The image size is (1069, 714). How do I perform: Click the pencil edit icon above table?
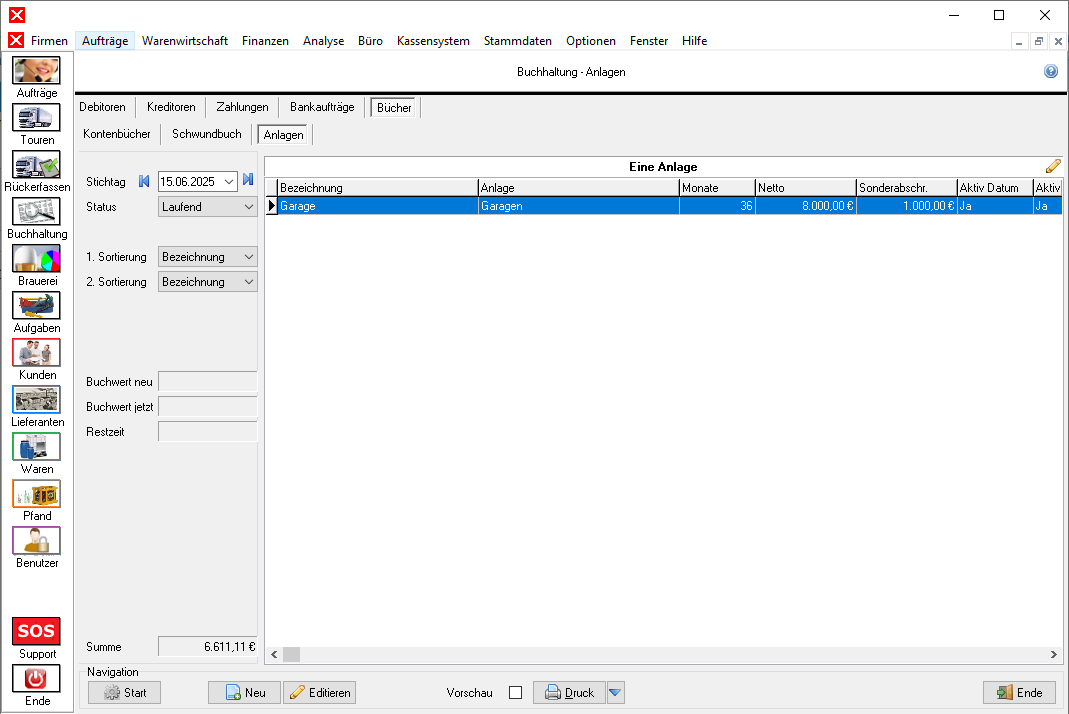[1053, 166]
